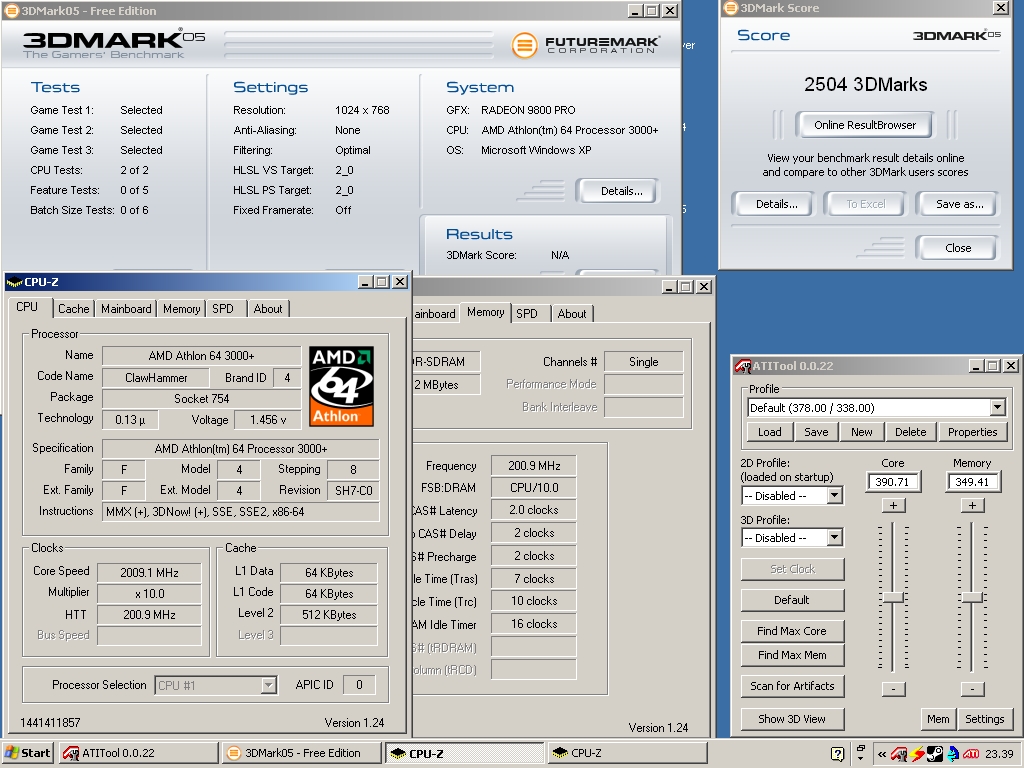Click the Save button in ATITool Profile section
The image size is (1024, 768).
pyautogui.click(x=816, y=432)
